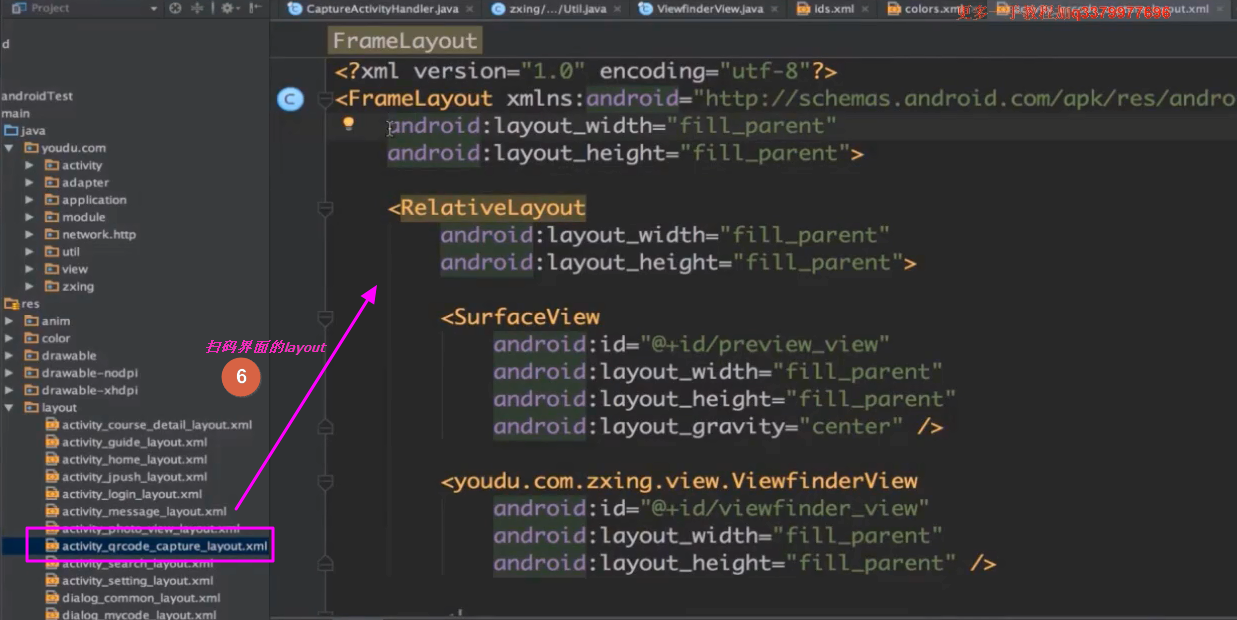
Task: Fold the RelativeLayout code block
Action: pyautogui.click(x=324, y=208)
